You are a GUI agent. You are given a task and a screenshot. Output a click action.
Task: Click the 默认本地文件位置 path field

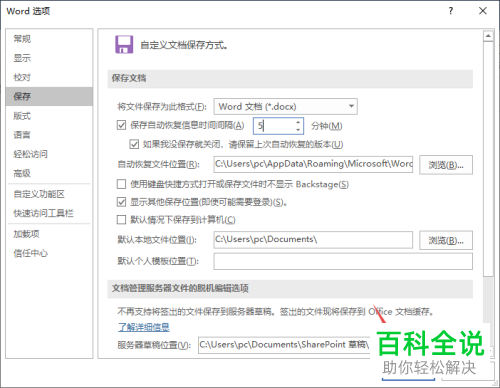coord(313,240)
